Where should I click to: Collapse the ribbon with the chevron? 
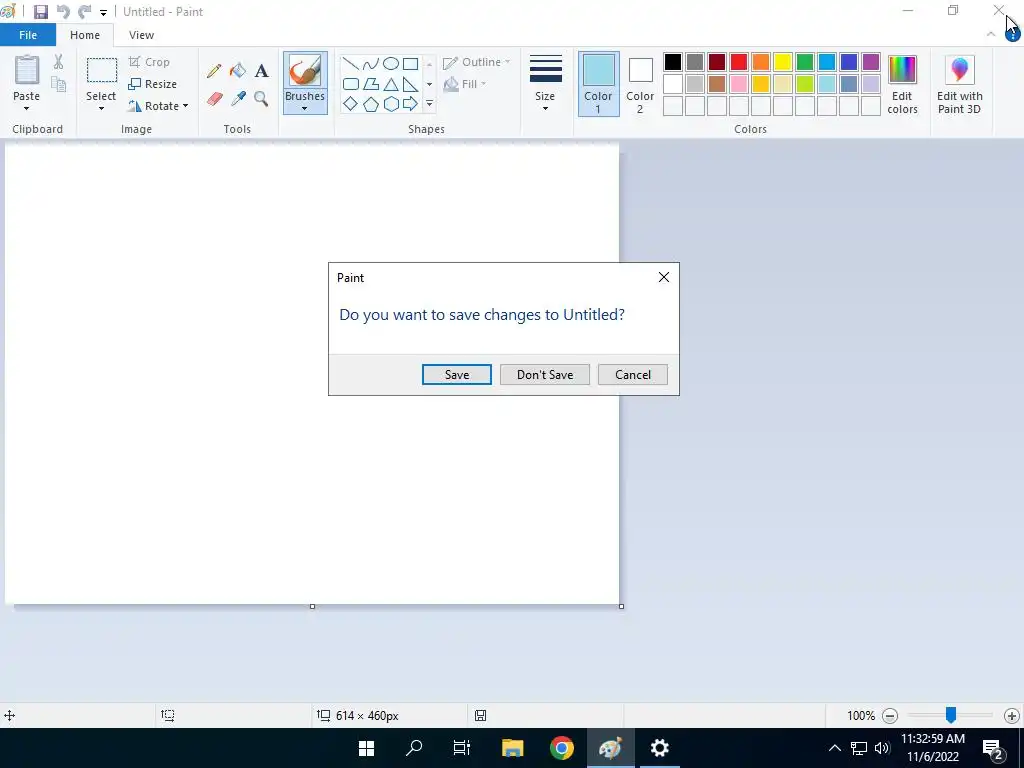991,34
